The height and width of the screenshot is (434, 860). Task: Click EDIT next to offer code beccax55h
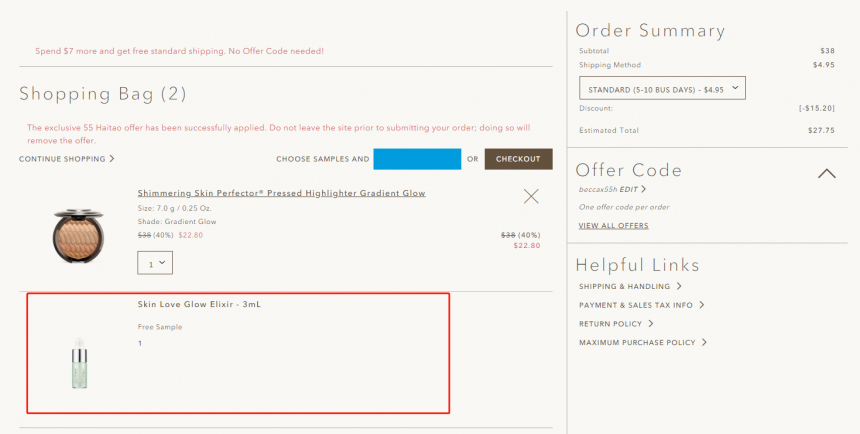[633, 189]
